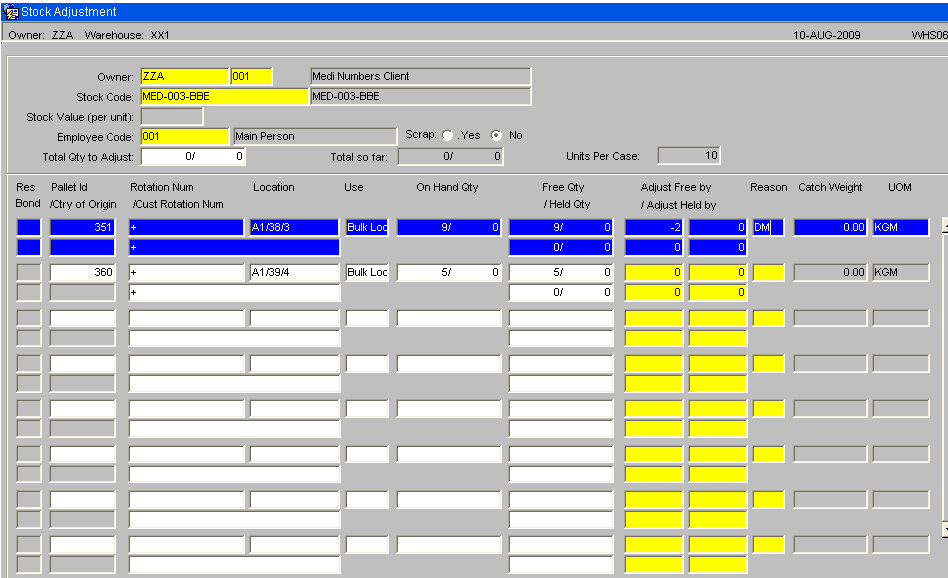Click On Hand Qty for pallet 351
This screenshot has width=948, height=578.
tap(449, 227)
